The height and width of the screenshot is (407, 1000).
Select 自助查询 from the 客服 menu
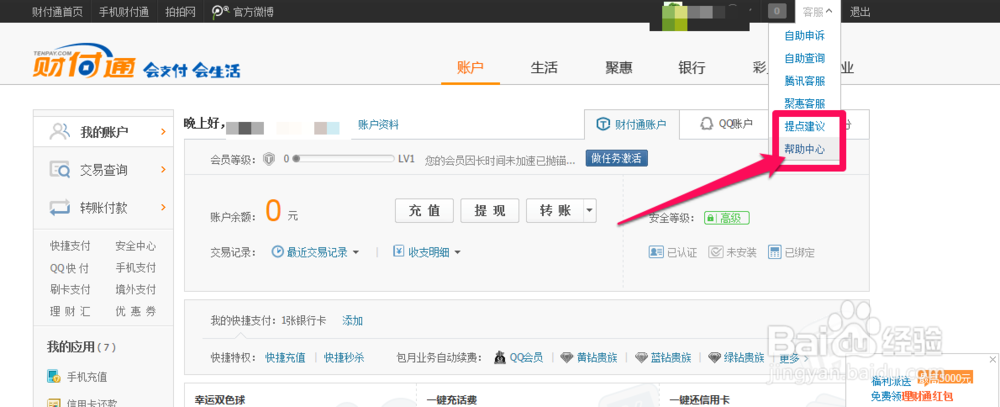[x=804, y=58]
